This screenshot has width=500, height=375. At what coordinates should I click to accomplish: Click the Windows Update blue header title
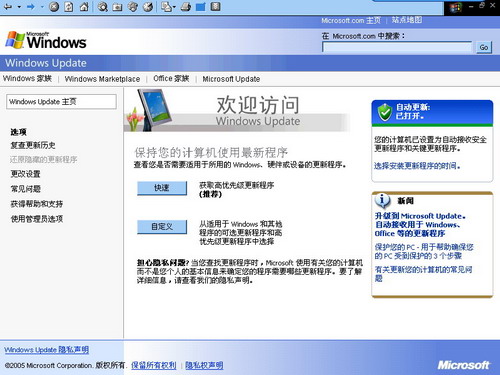[46, 63]
